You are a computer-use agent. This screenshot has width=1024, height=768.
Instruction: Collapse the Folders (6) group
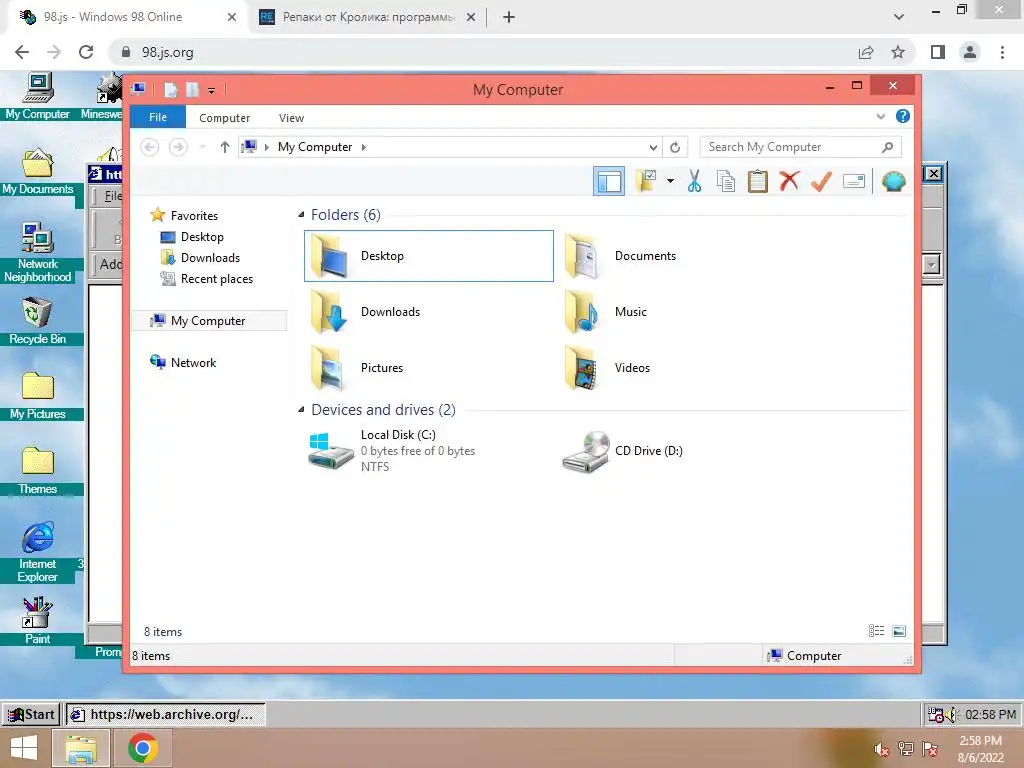tap(301, 214)
